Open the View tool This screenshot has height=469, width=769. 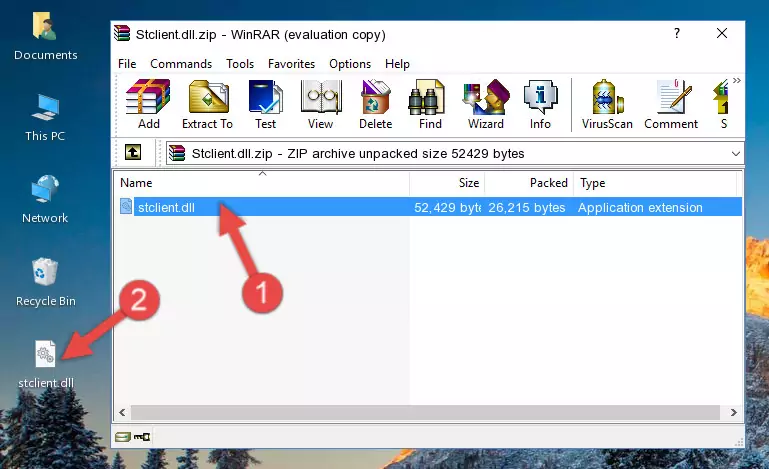point(321,104)
